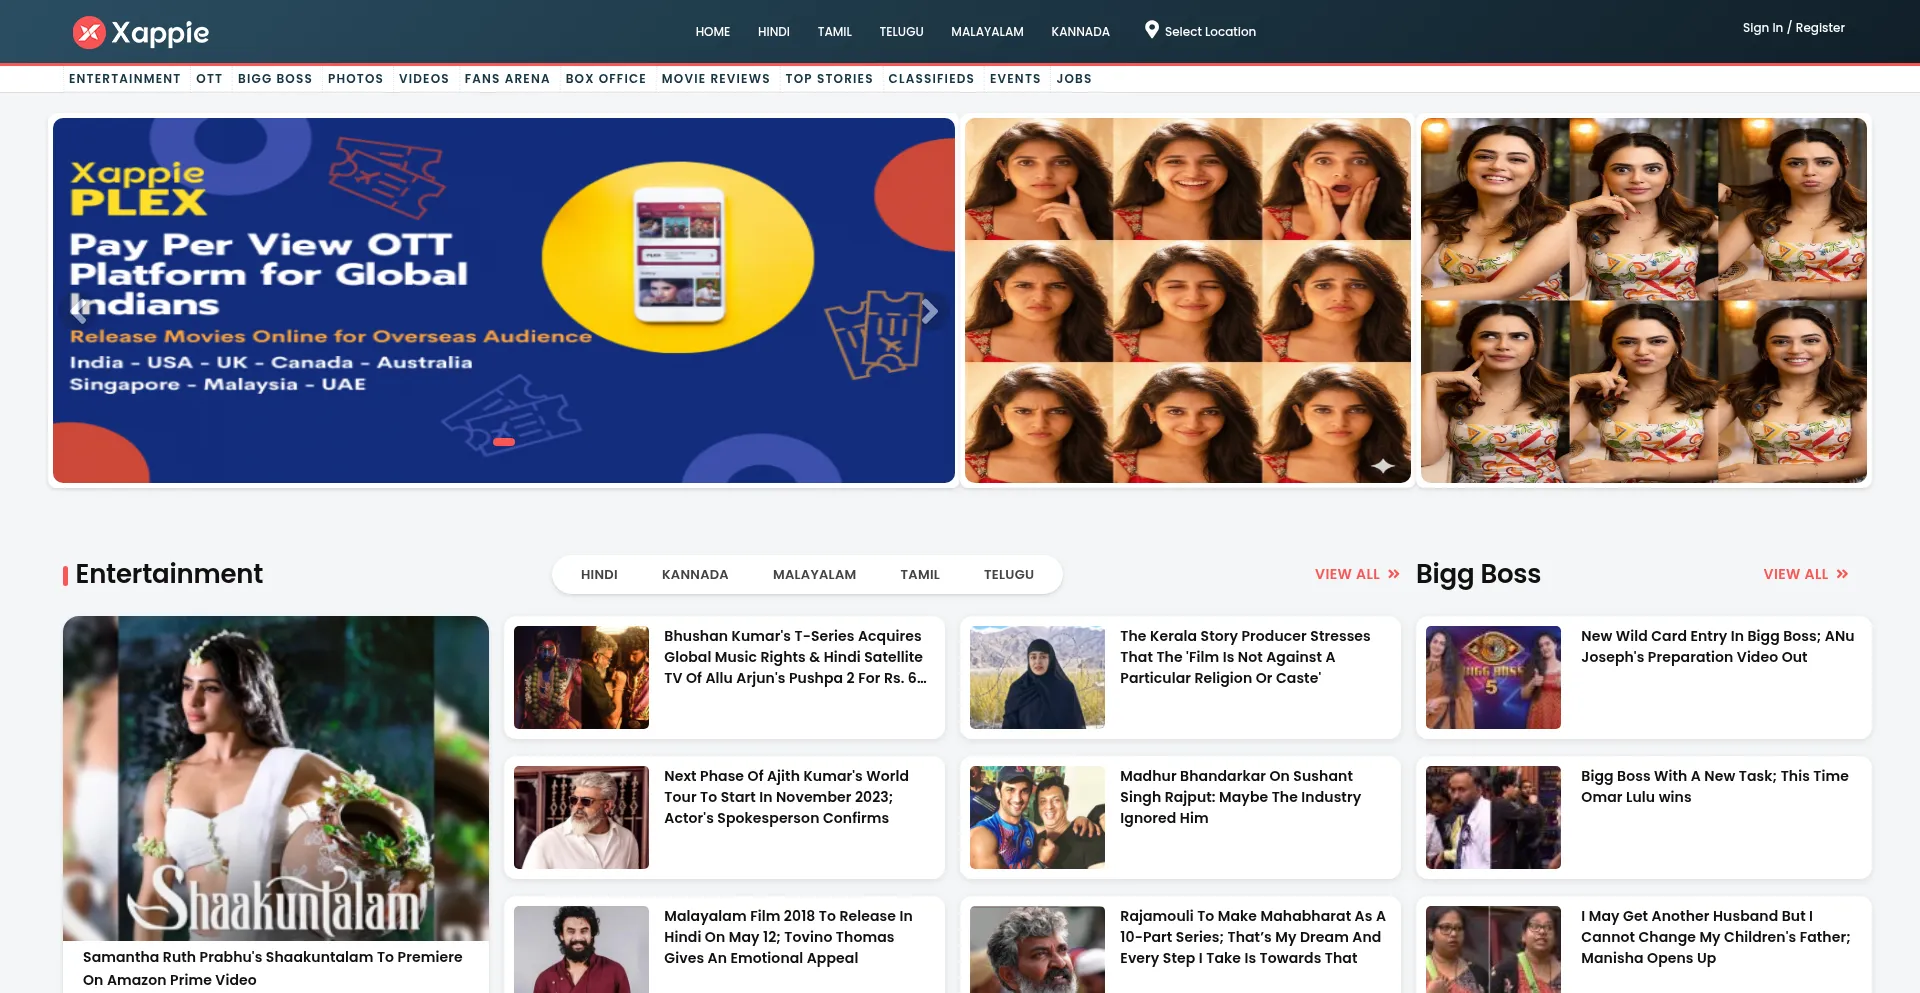Click VIEW ALL for Bigg Boss section
This screenshot has width=1920, height=993.
tap(1806, 574)
